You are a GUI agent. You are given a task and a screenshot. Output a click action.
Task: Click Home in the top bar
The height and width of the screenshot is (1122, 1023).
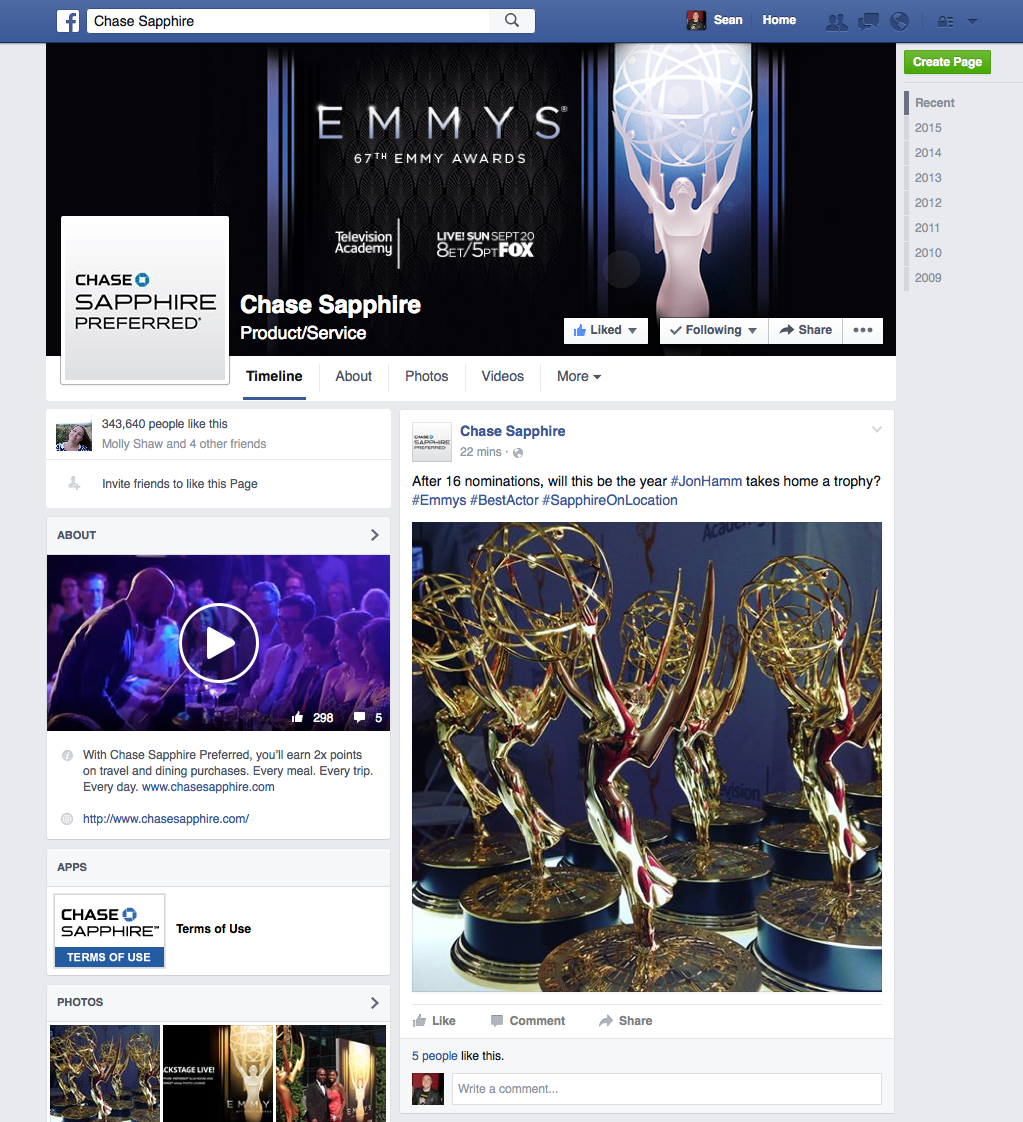click(x=779, y=20)
